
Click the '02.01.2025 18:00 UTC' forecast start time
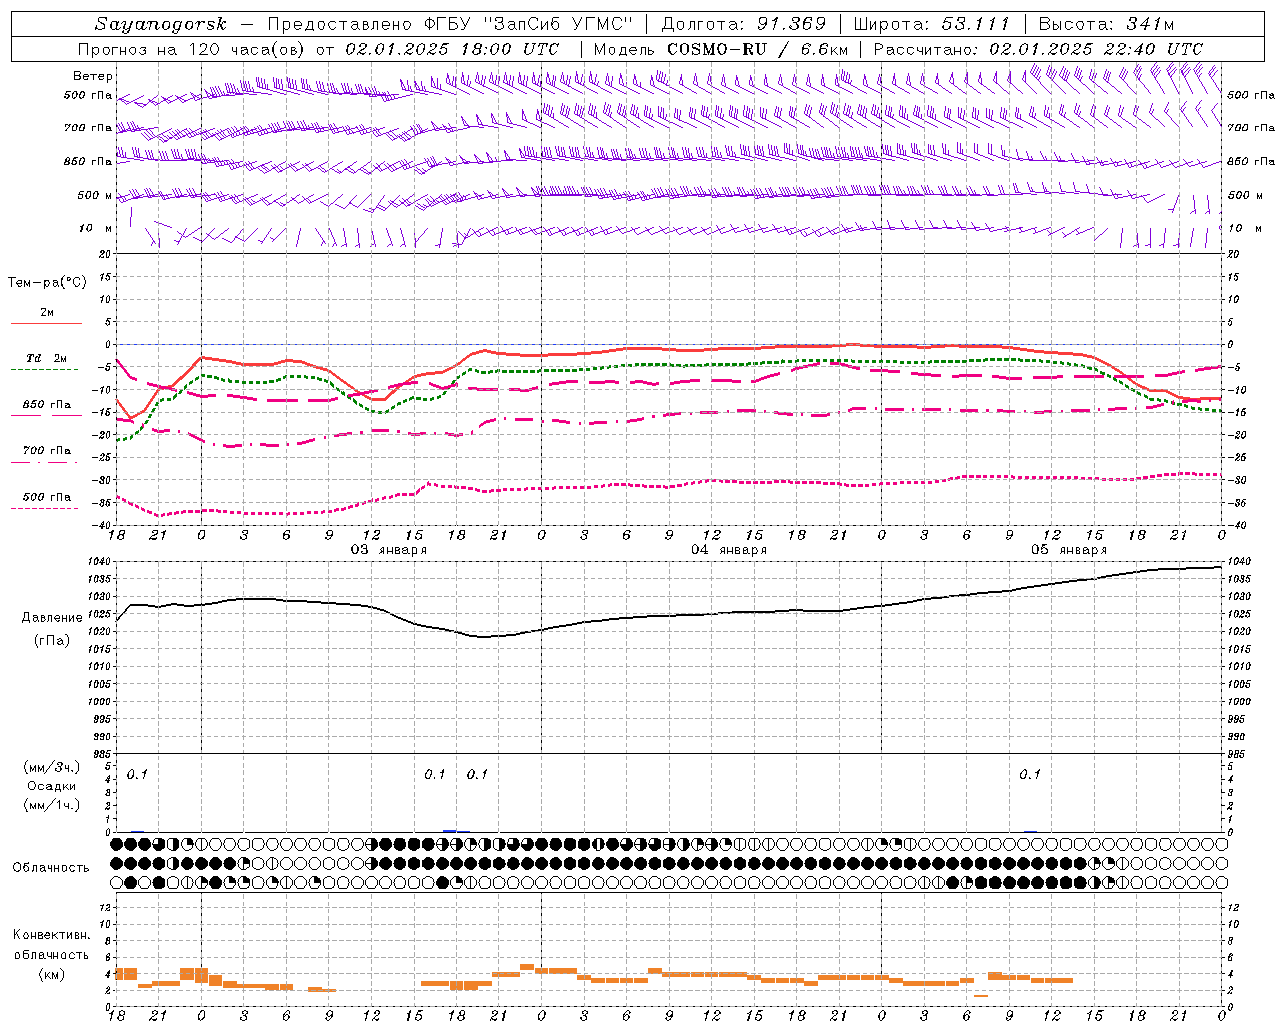(x=452, y=49)
